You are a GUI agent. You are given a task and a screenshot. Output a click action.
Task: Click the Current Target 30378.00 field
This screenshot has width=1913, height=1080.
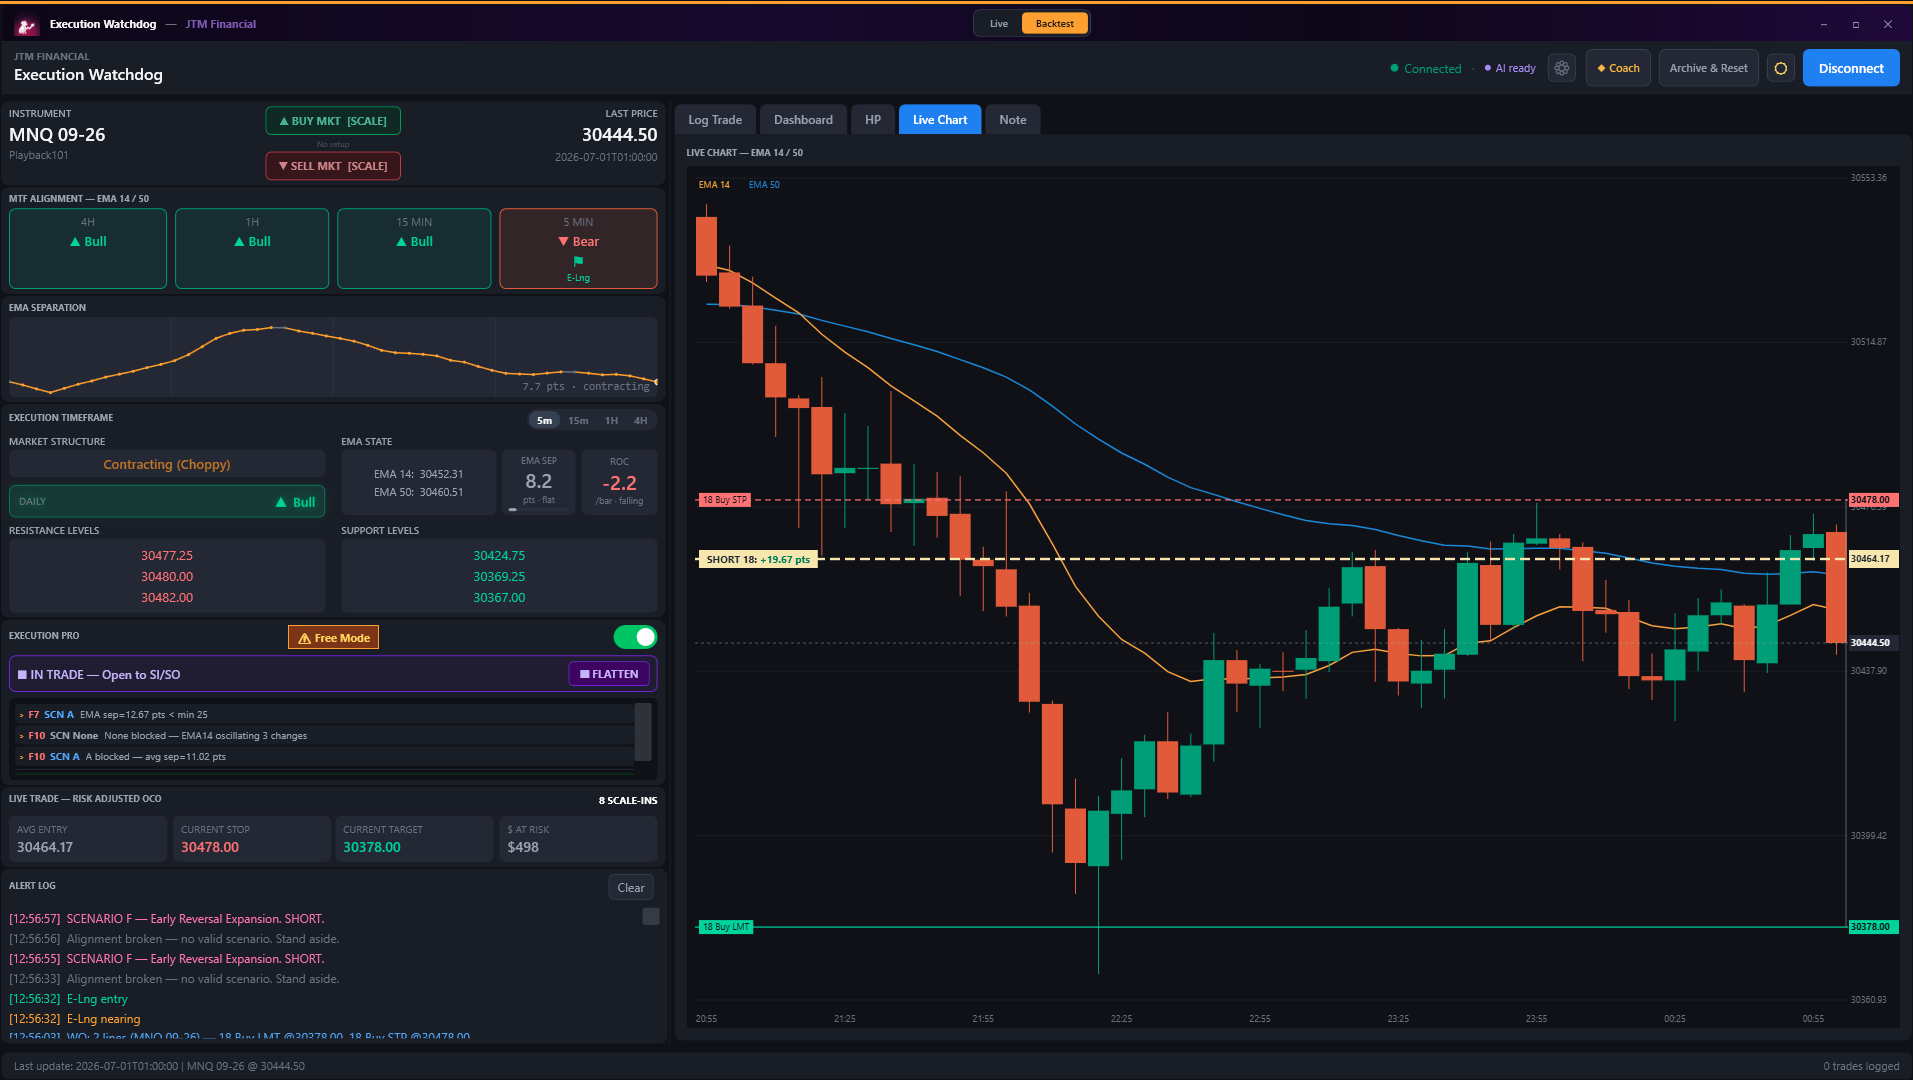click(x=414, y=839)
